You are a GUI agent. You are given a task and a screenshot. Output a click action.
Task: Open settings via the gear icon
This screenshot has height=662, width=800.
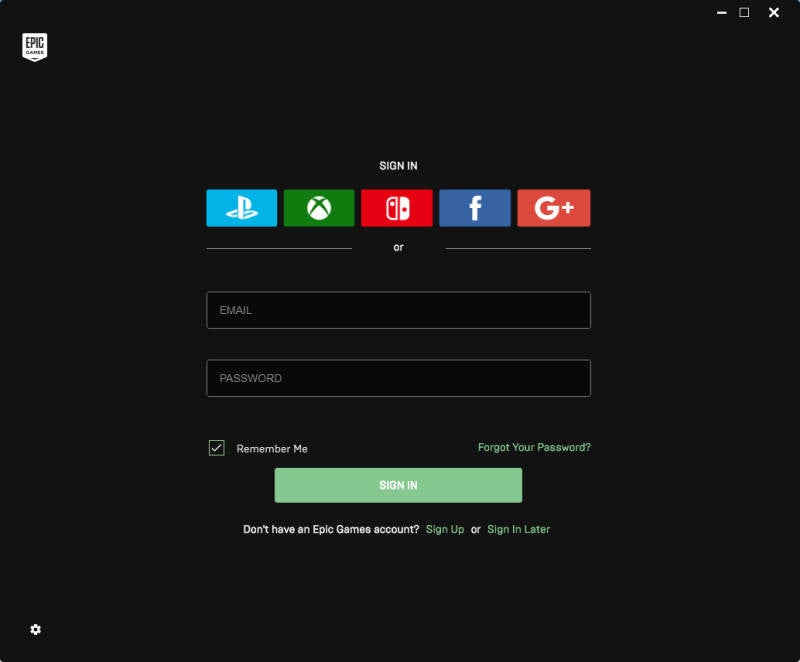pos(35,629)
